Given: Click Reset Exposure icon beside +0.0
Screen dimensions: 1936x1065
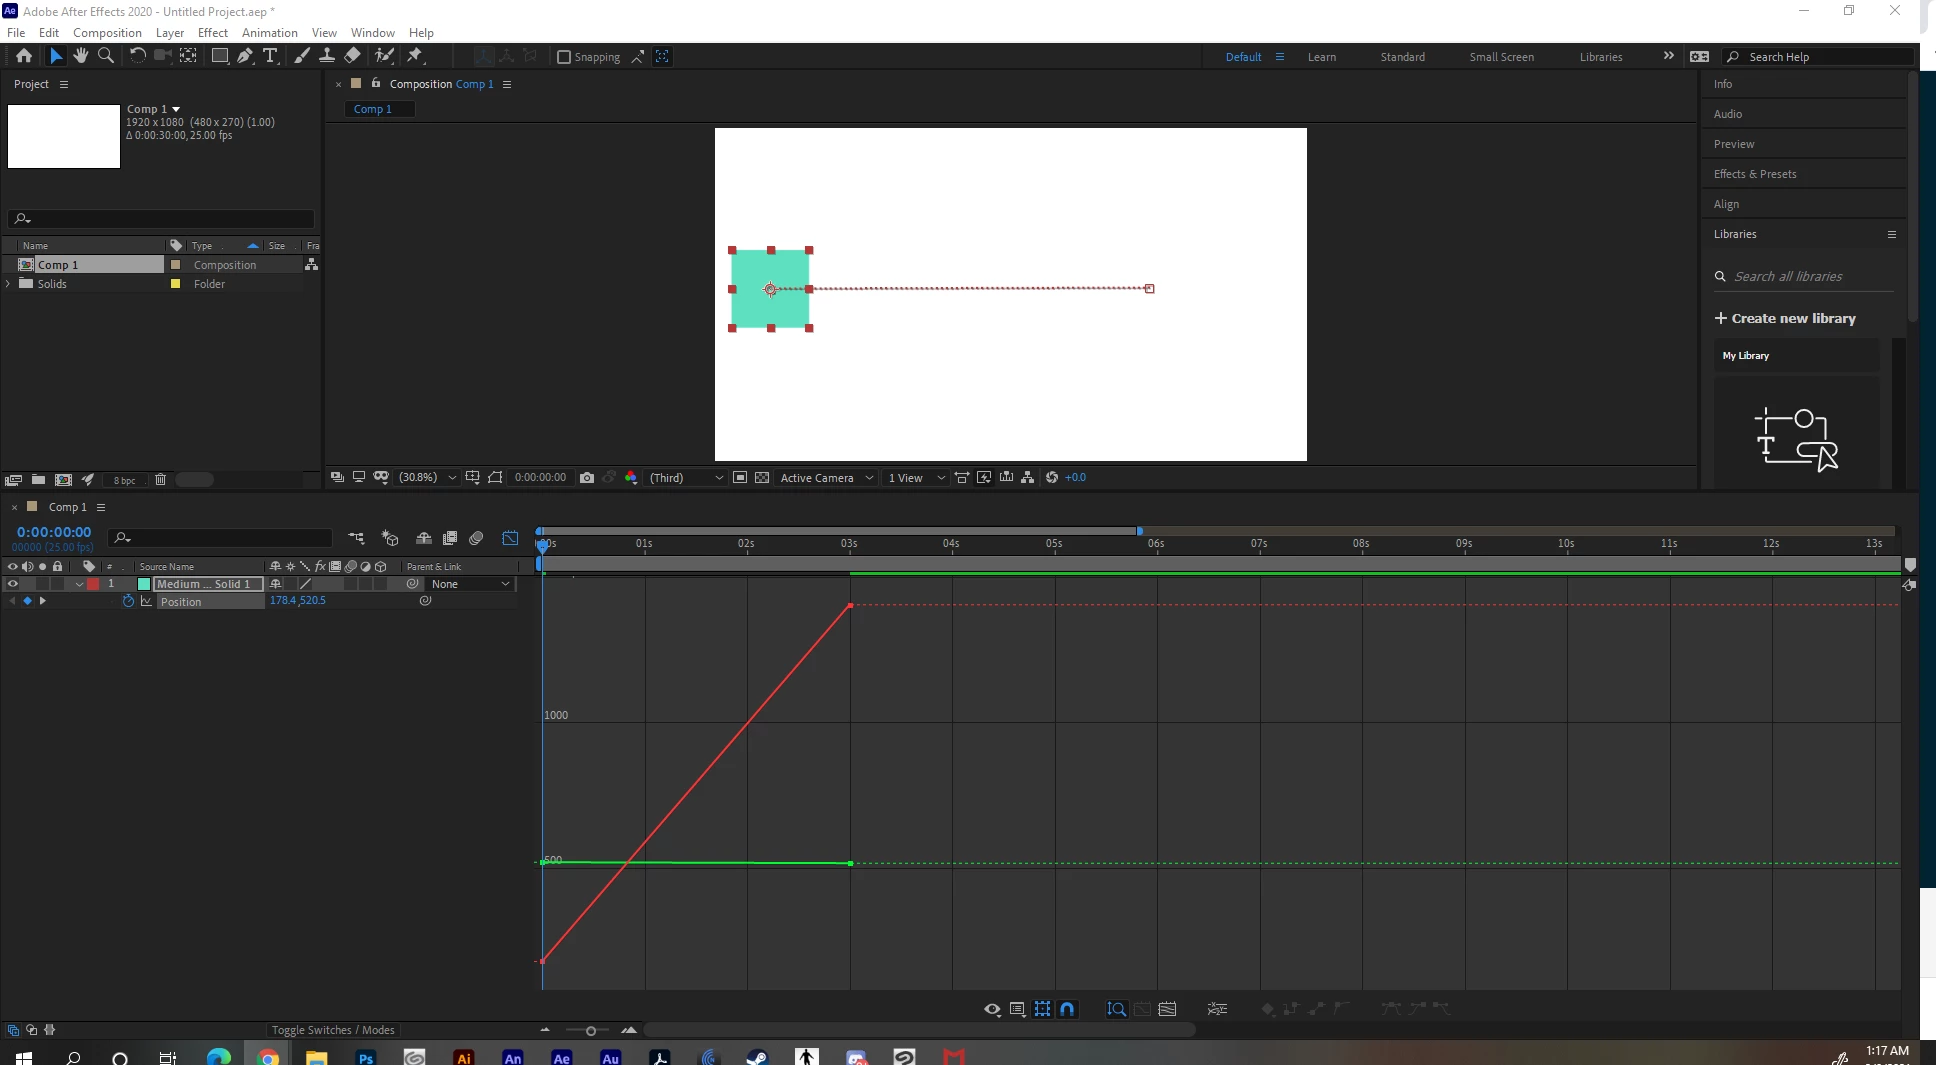Looking at the screenshot, I should 1052,477.
